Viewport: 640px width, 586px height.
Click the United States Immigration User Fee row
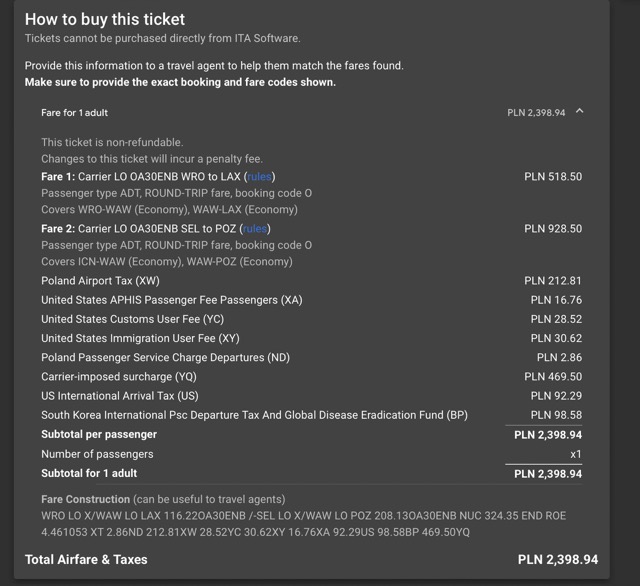(x=311, y=338)
